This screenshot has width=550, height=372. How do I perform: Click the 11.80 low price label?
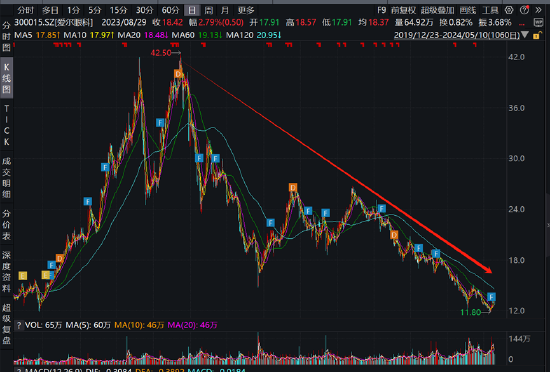470,312
